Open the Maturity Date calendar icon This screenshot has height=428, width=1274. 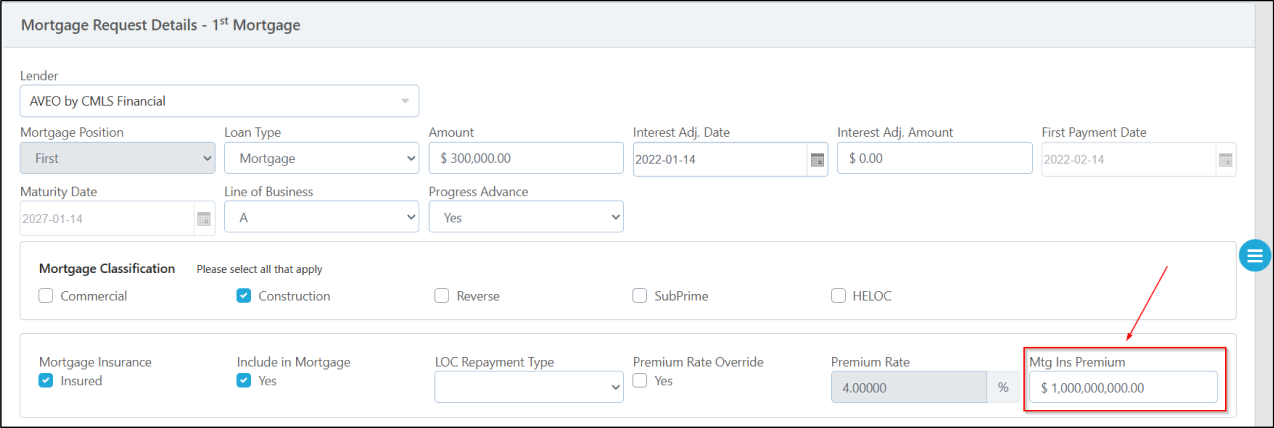(x=203, y=218)
